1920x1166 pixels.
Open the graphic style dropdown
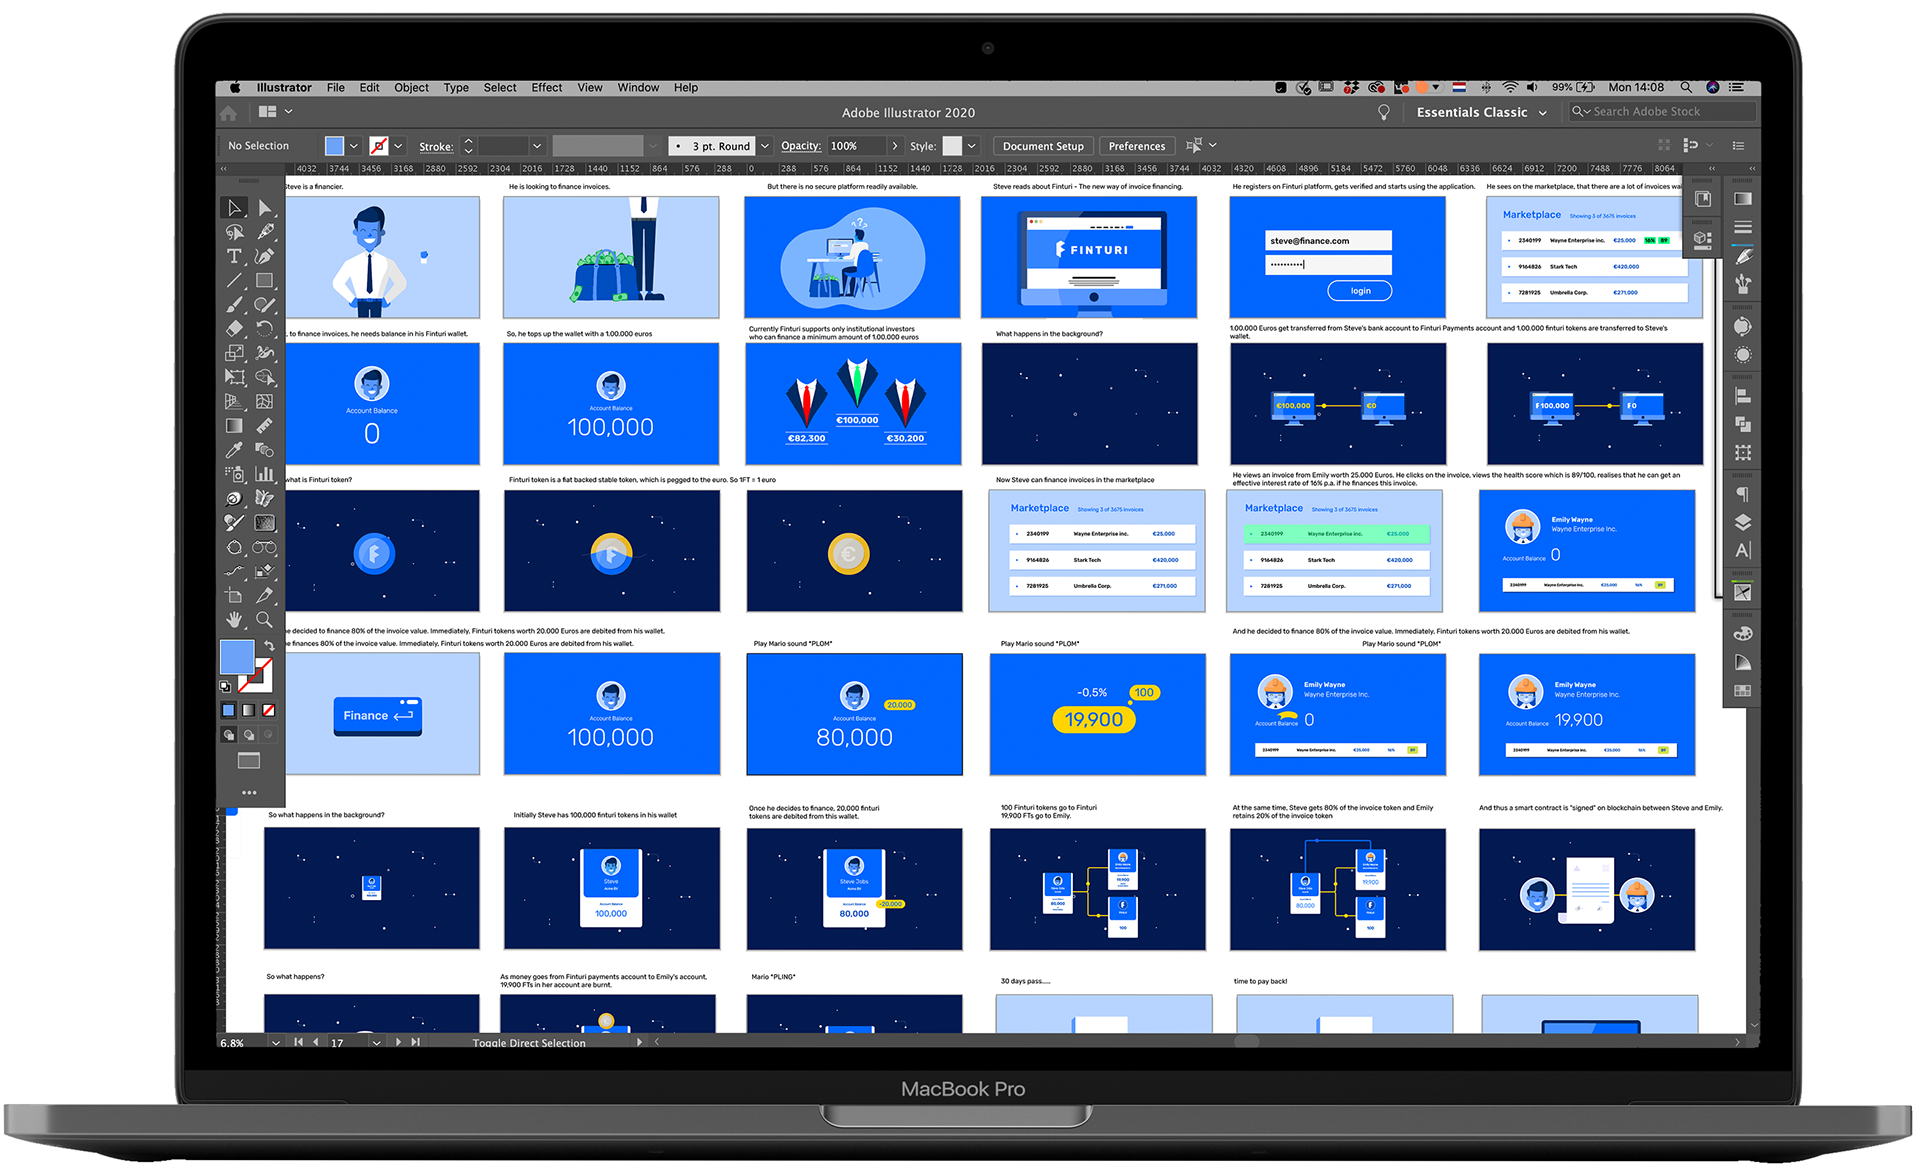[x=971, y=146]
